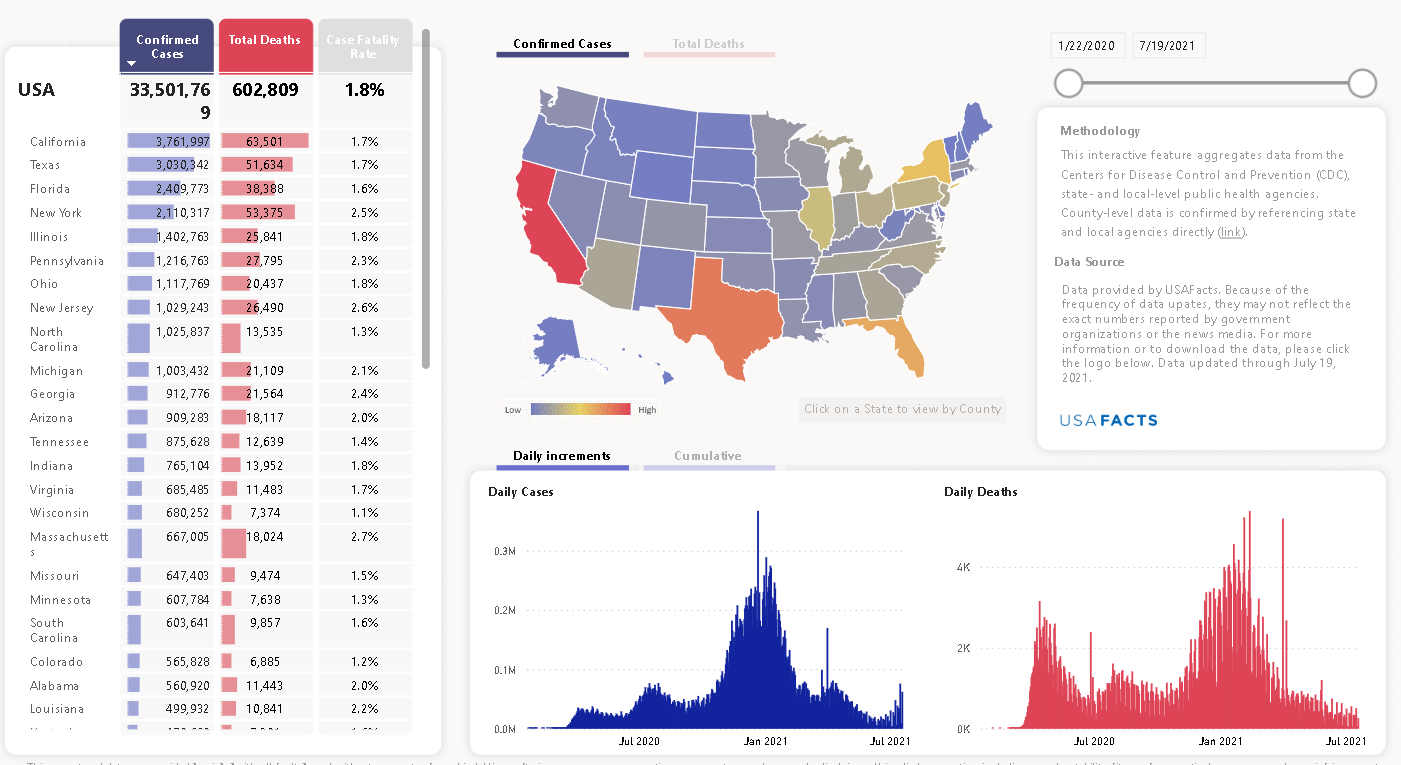Click the sort arrow under Confirmed Cases
1401x765 pixels.
pyautogui.click(x=131, y=64)
